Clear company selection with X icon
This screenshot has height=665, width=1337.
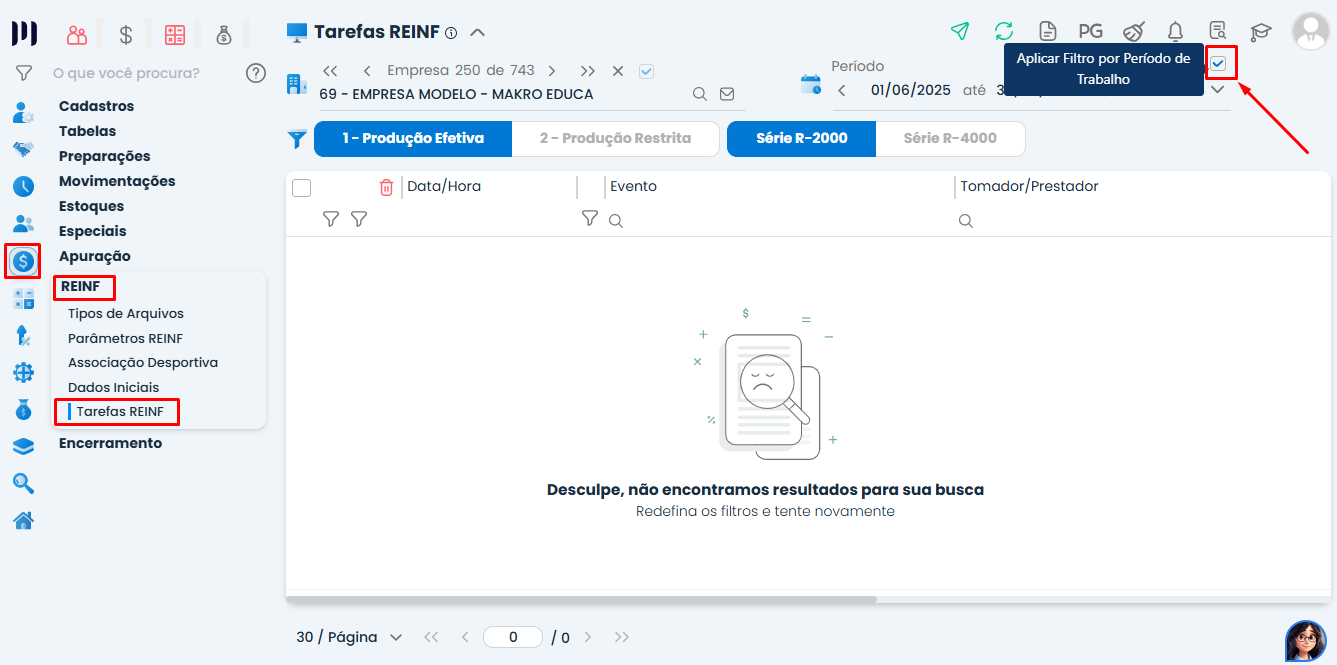point(618,71)
